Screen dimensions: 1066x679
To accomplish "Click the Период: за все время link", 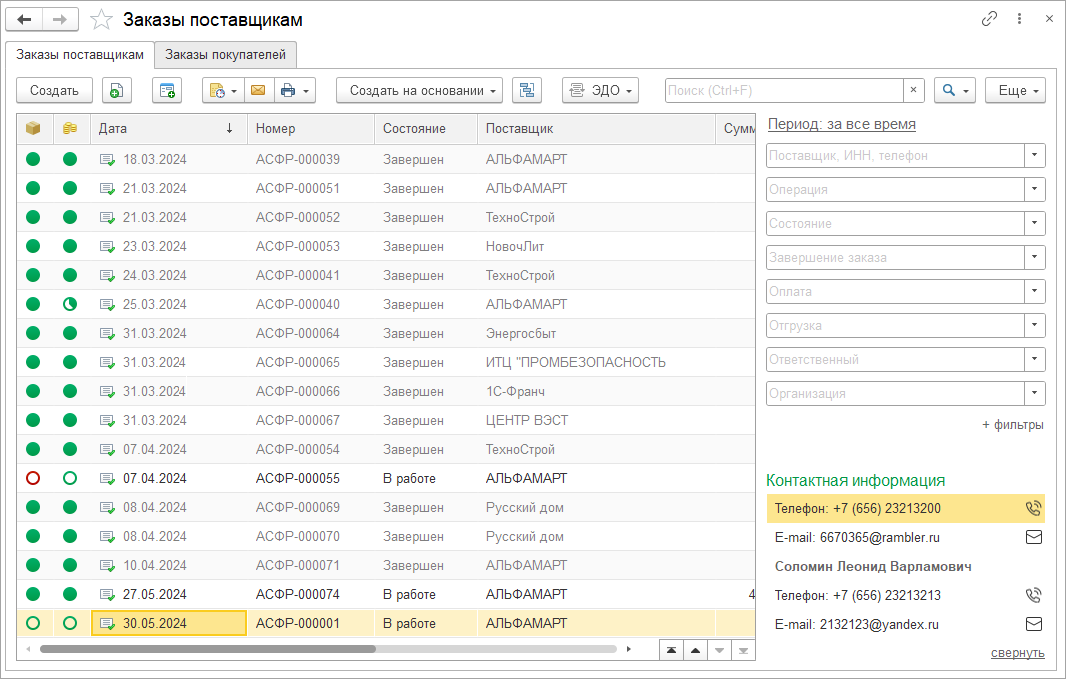I will 841,124.
